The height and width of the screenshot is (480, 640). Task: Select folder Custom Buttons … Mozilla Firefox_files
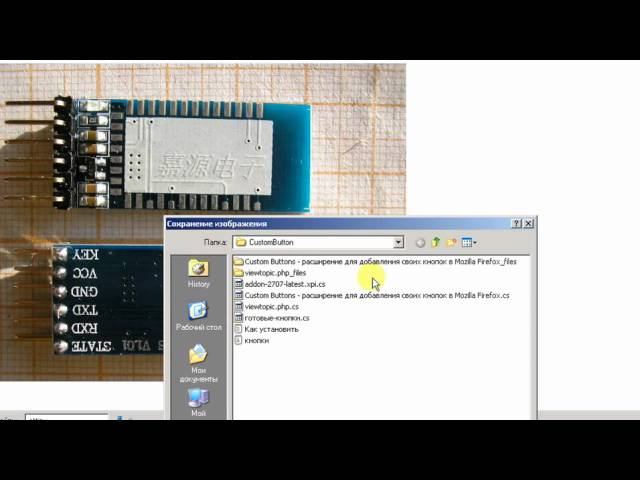click(375, 261)
